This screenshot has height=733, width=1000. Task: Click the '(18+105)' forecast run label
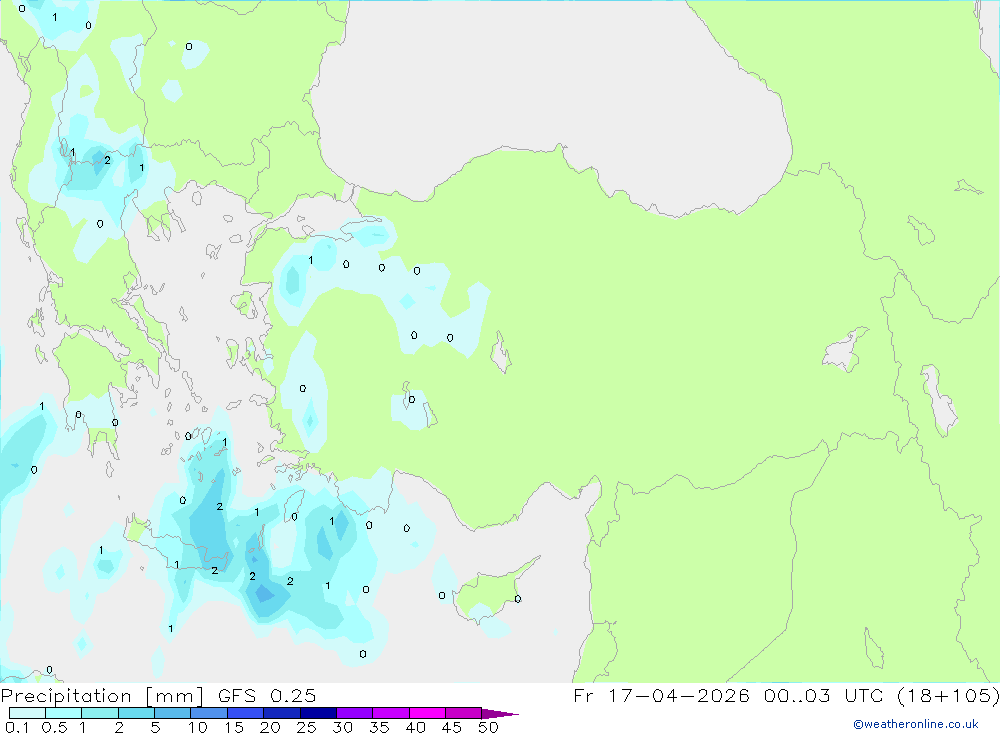pyautogui.click(x=948, y=695)
